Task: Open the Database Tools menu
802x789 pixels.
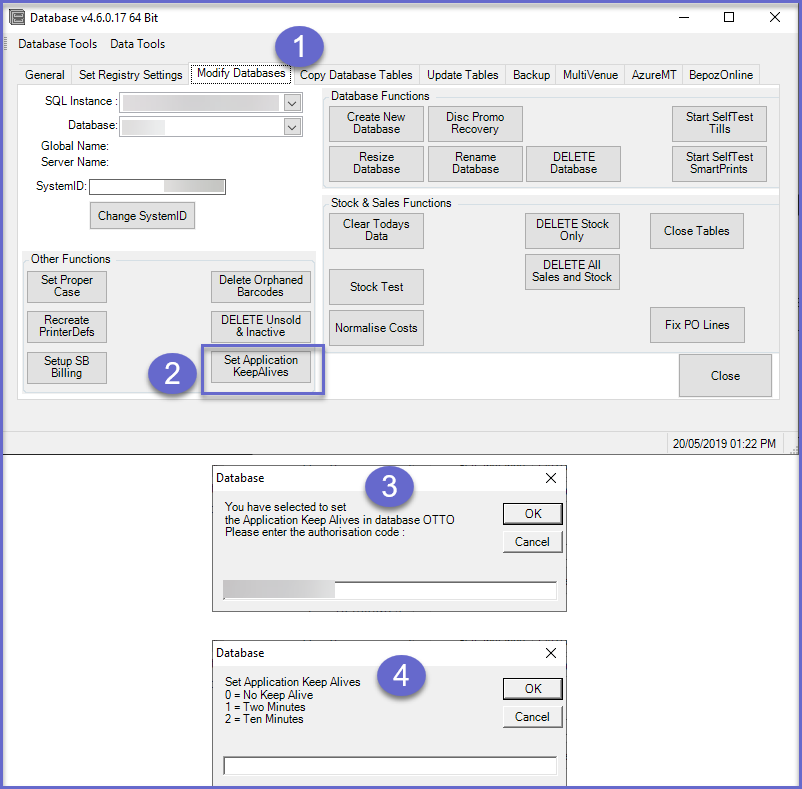Action: click(x=58, y=44)
